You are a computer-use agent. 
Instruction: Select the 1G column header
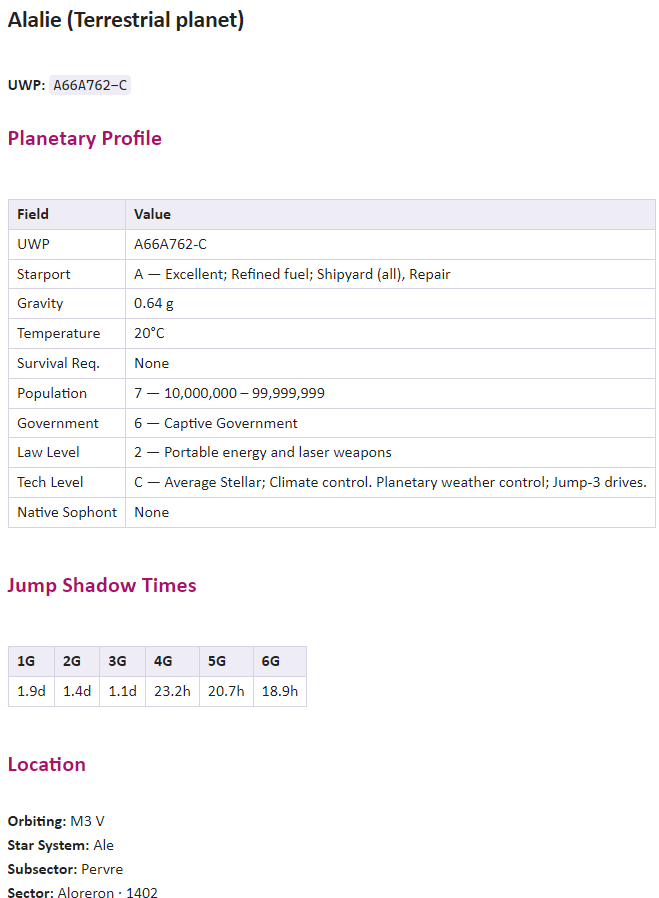(31, 661)
